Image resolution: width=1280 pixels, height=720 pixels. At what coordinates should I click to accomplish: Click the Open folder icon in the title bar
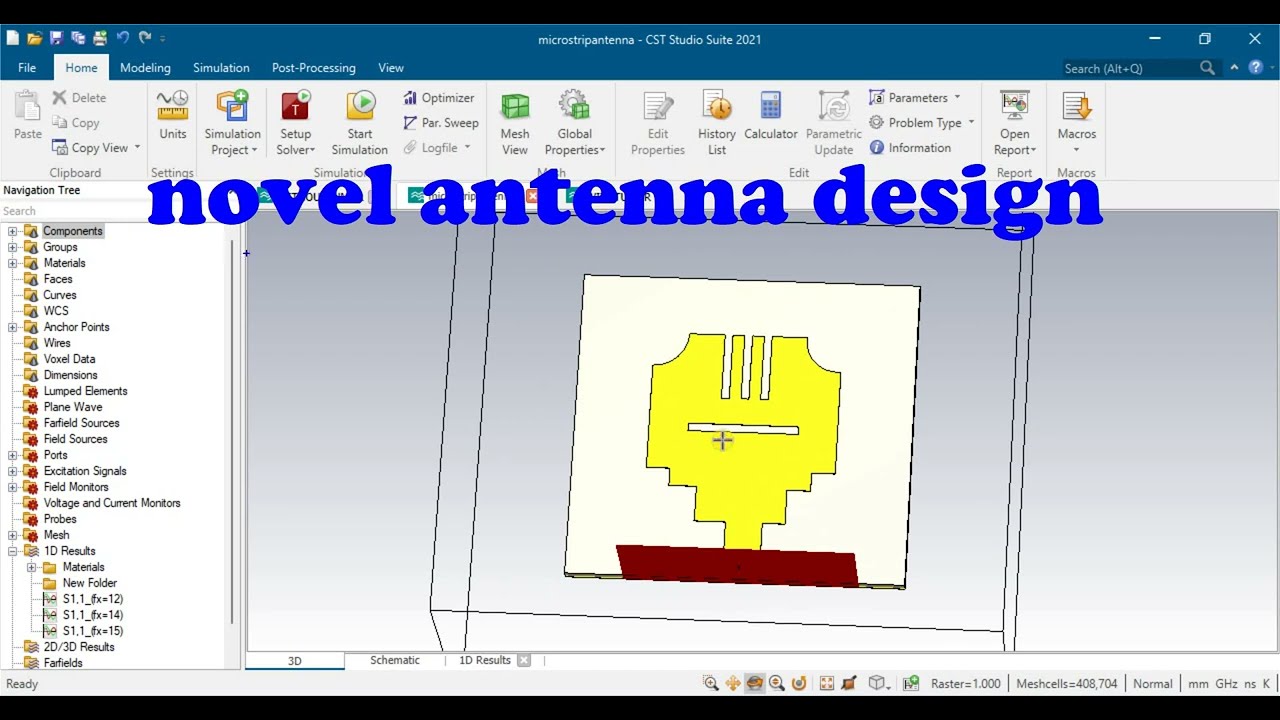[34, 39]
